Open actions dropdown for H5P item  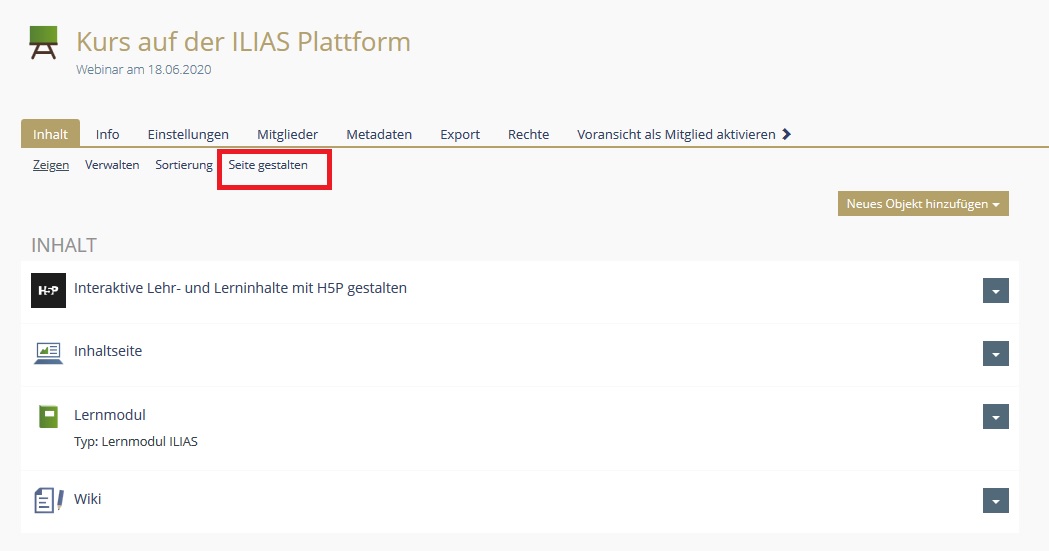pos(995,290)
